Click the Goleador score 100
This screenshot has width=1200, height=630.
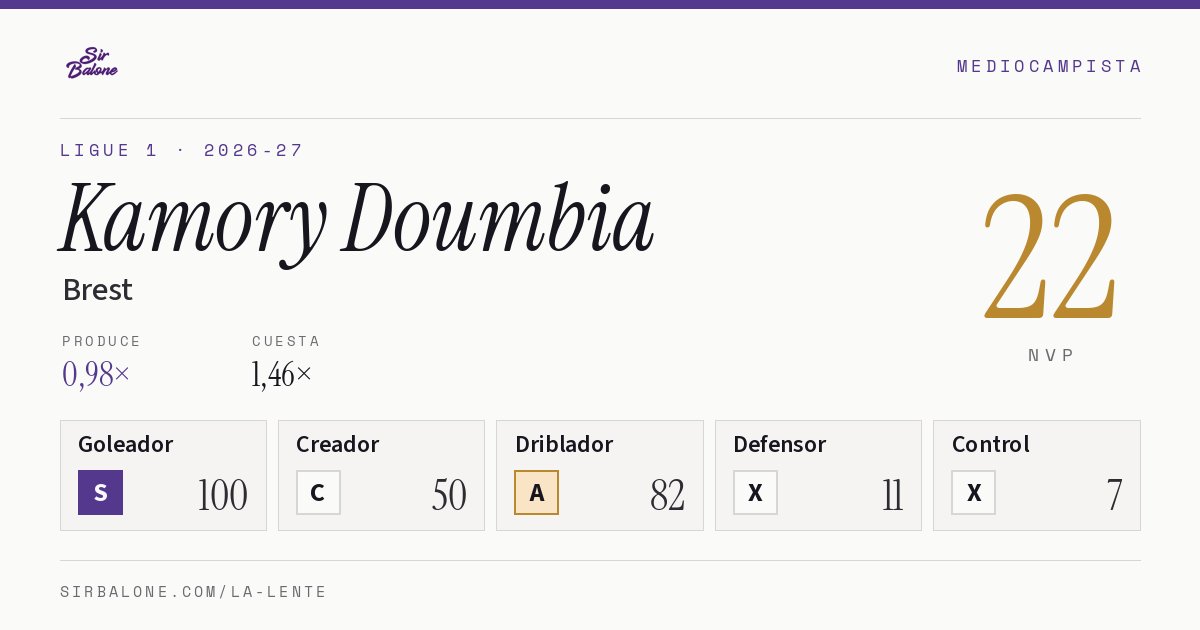(x=222, y=495)
